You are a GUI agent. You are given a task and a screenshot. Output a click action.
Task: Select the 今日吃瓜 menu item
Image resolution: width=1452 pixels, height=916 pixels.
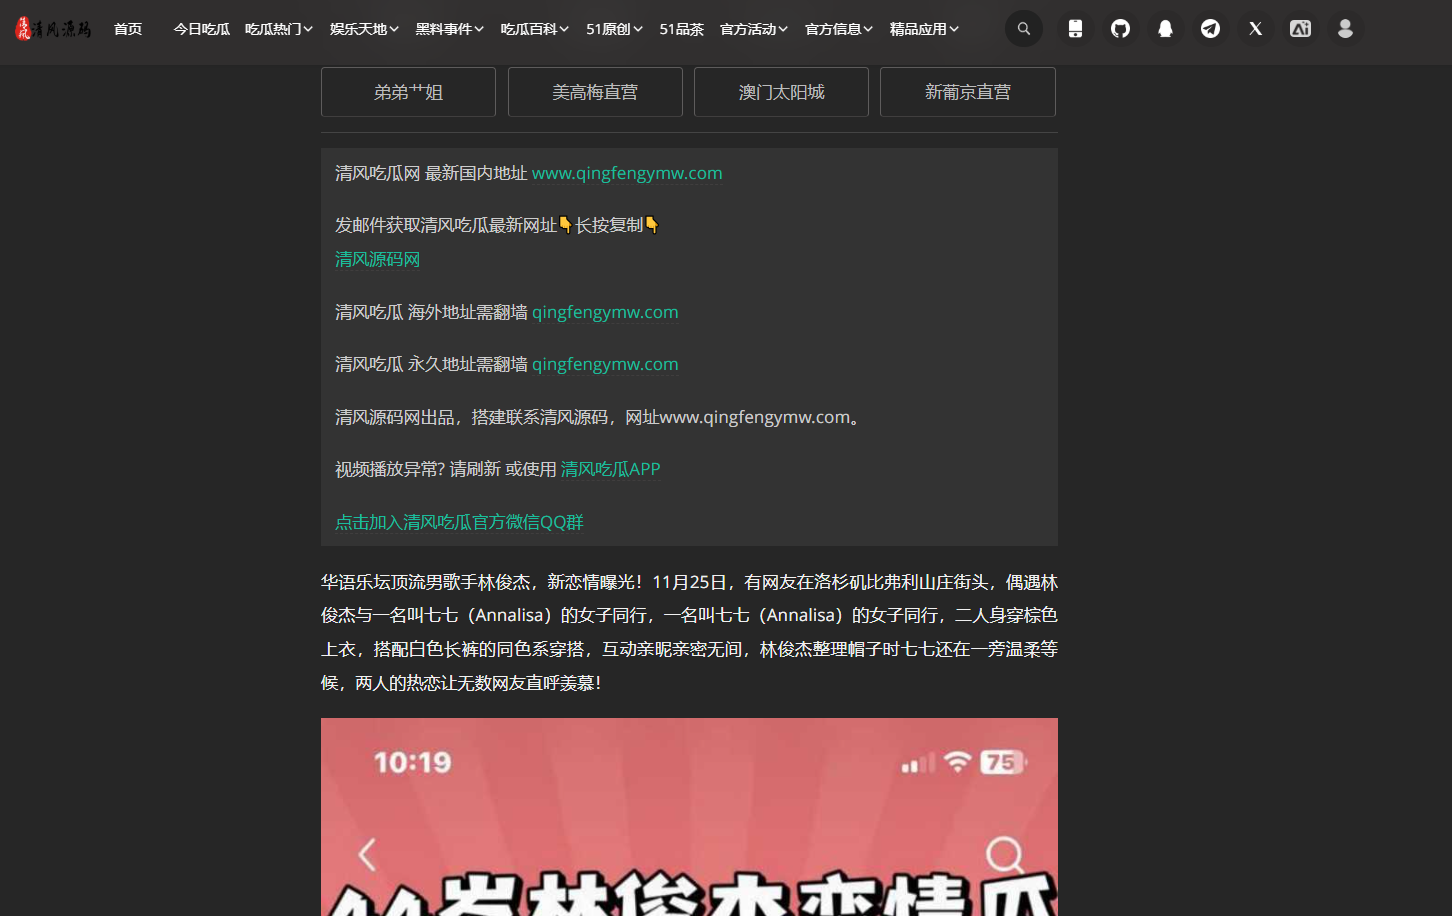pyautogui.click(x=201, y=29)
